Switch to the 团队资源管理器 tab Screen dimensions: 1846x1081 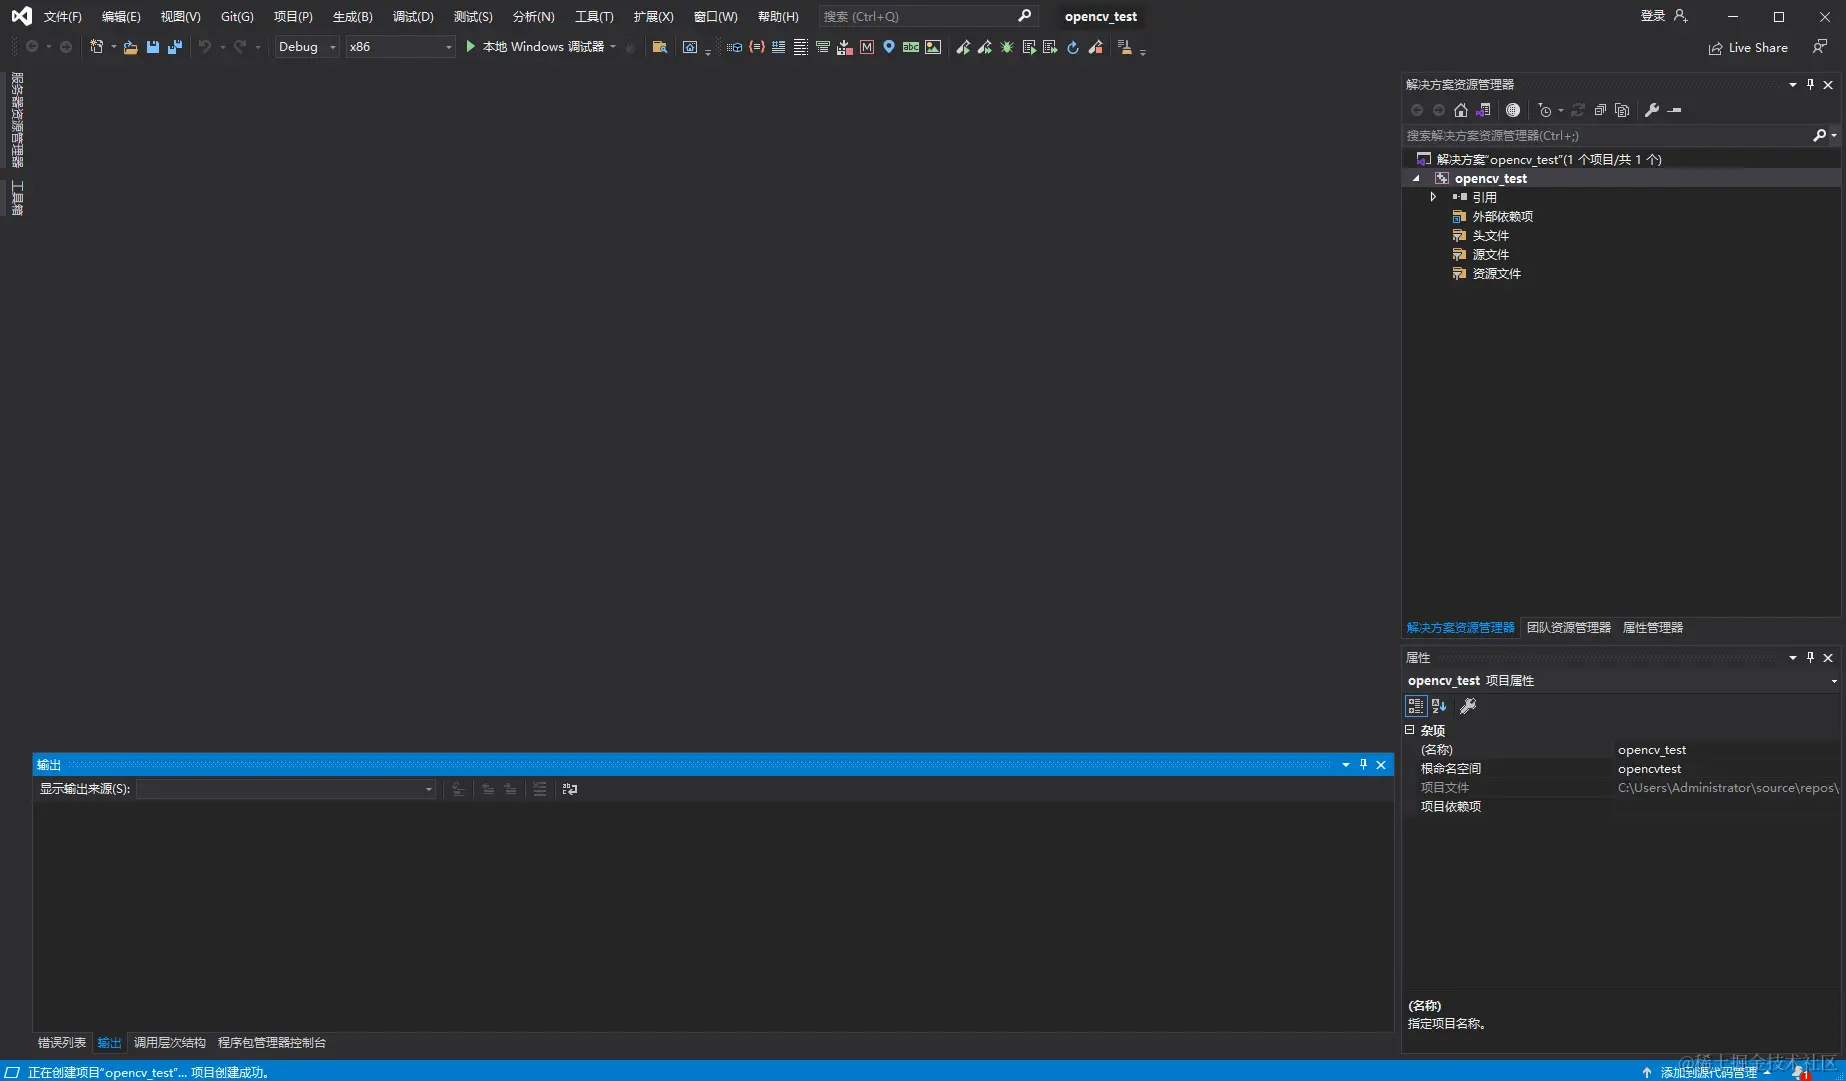coord(1569,627)
